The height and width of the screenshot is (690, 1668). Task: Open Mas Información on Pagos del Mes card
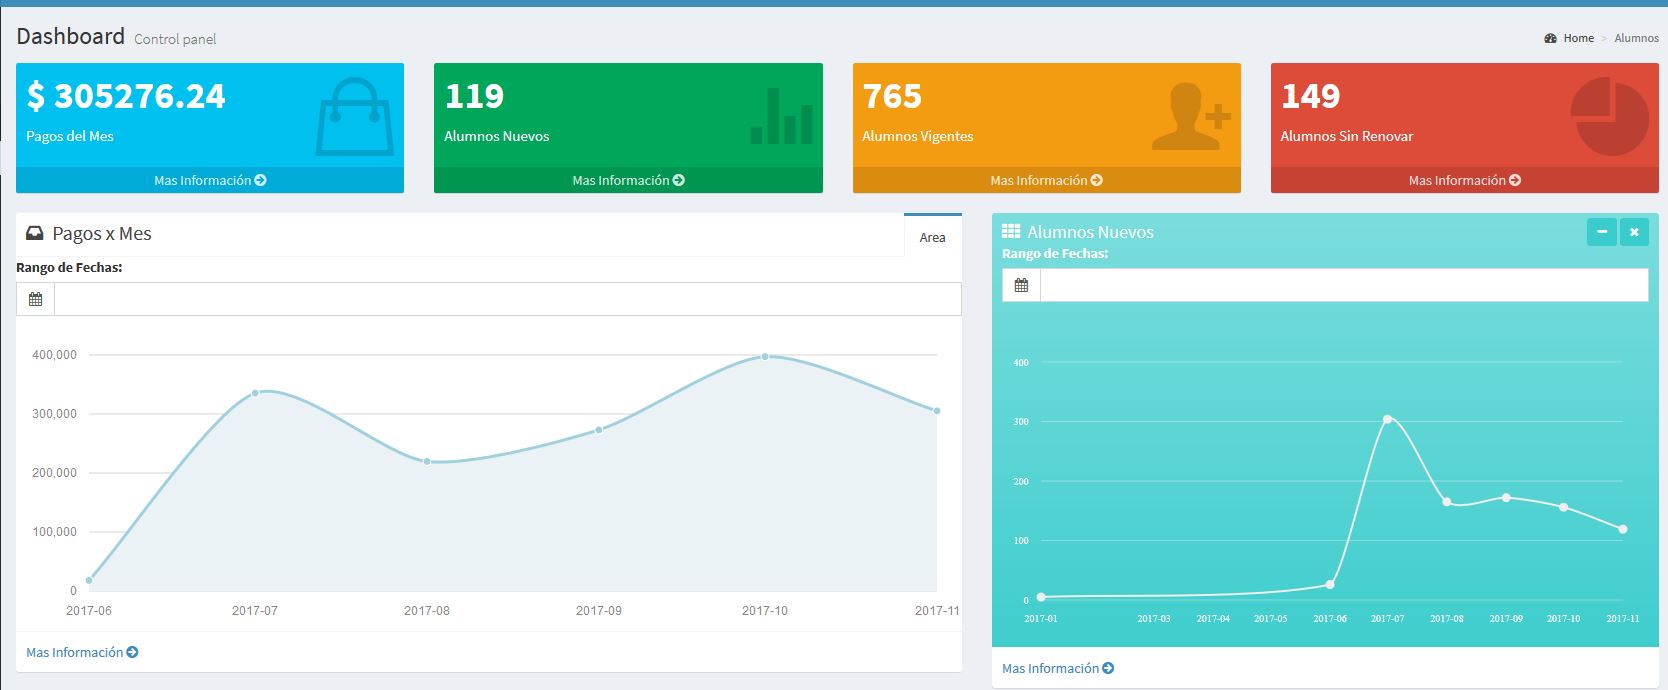pos(210,180)
